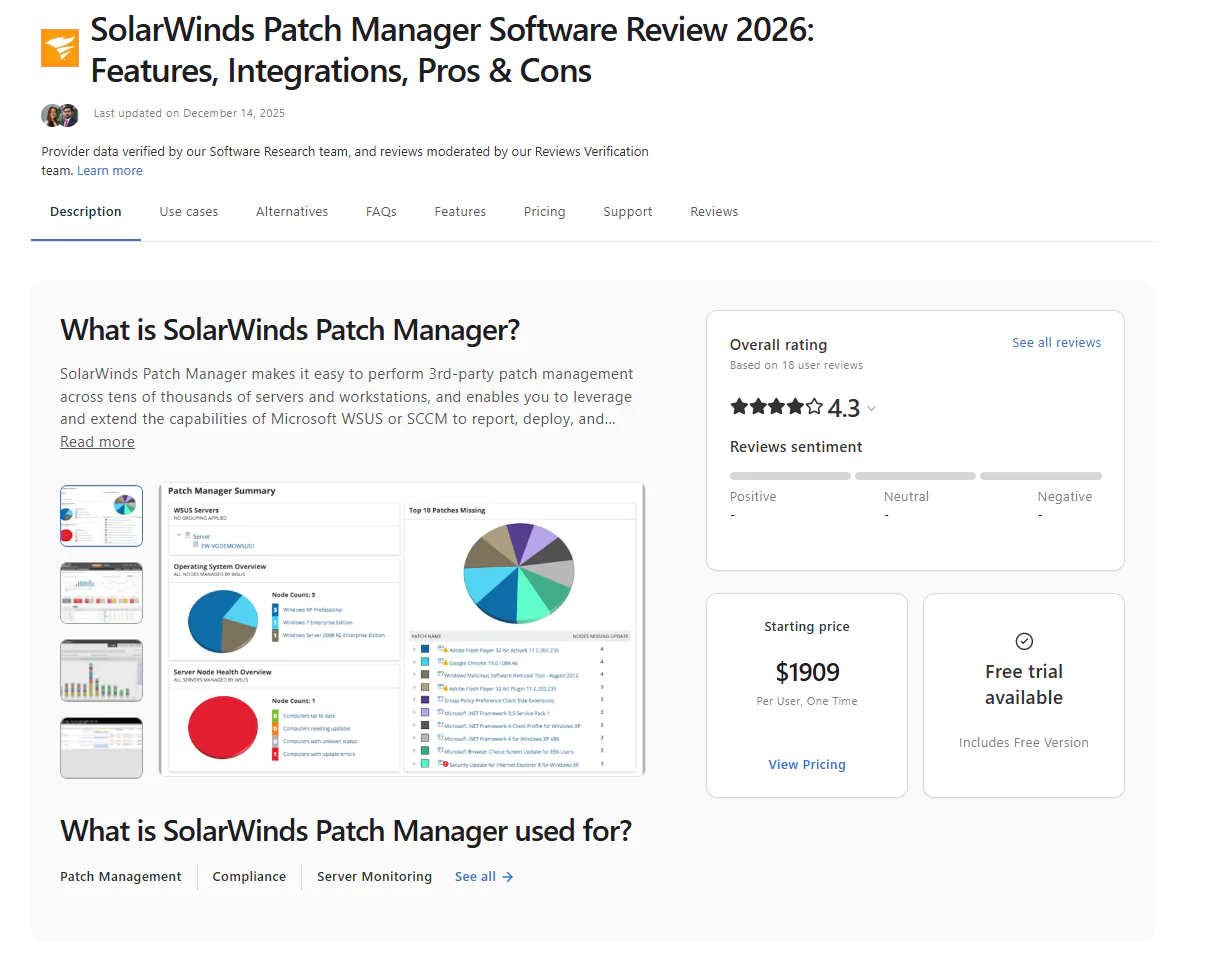Click See all use cases link

pyautogui.click(x=484, y=877)
